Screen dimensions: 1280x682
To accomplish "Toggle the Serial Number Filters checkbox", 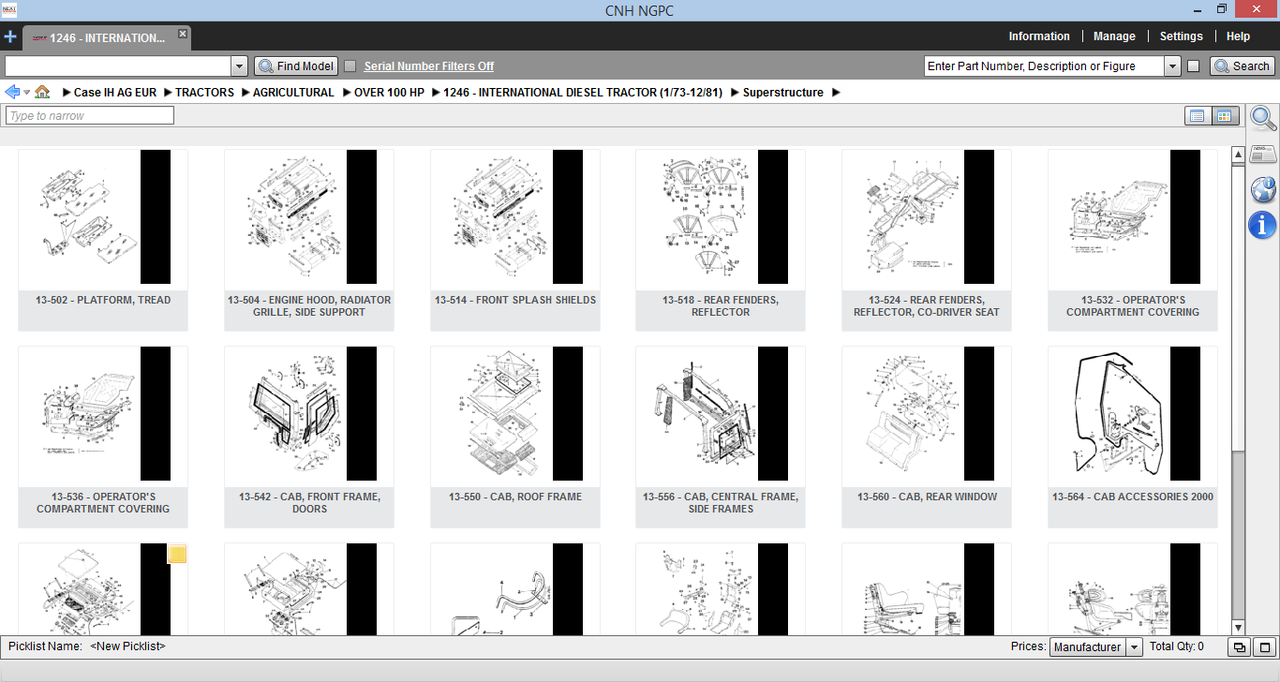I will point(350,66).
